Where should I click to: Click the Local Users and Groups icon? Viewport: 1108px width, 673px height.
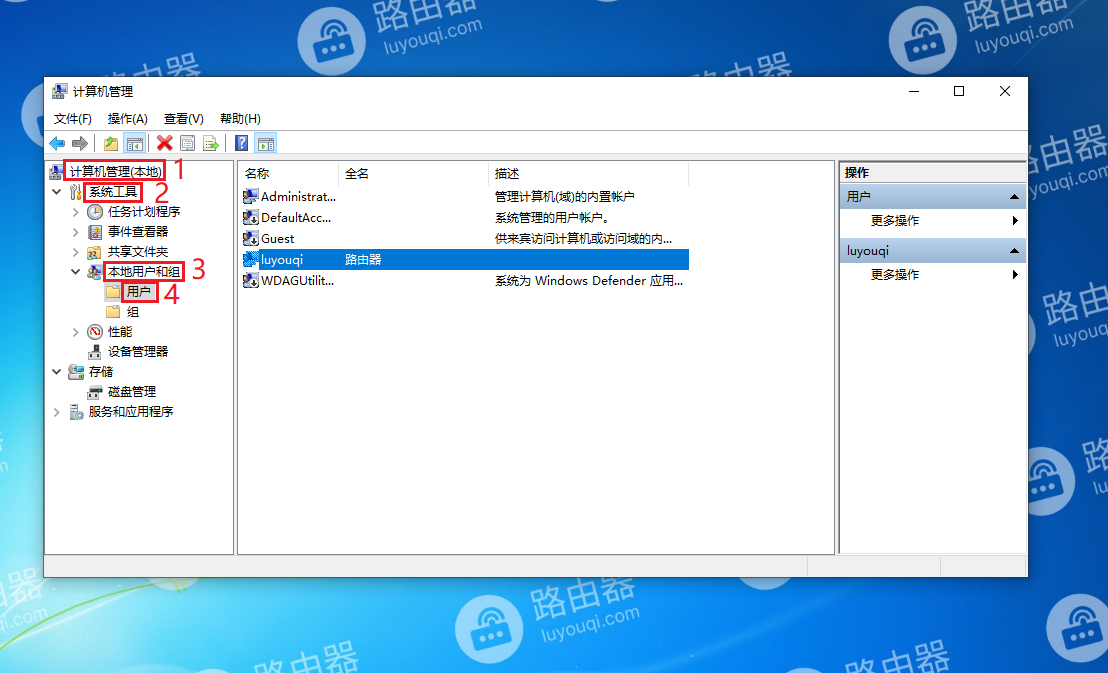click(95, 271)
